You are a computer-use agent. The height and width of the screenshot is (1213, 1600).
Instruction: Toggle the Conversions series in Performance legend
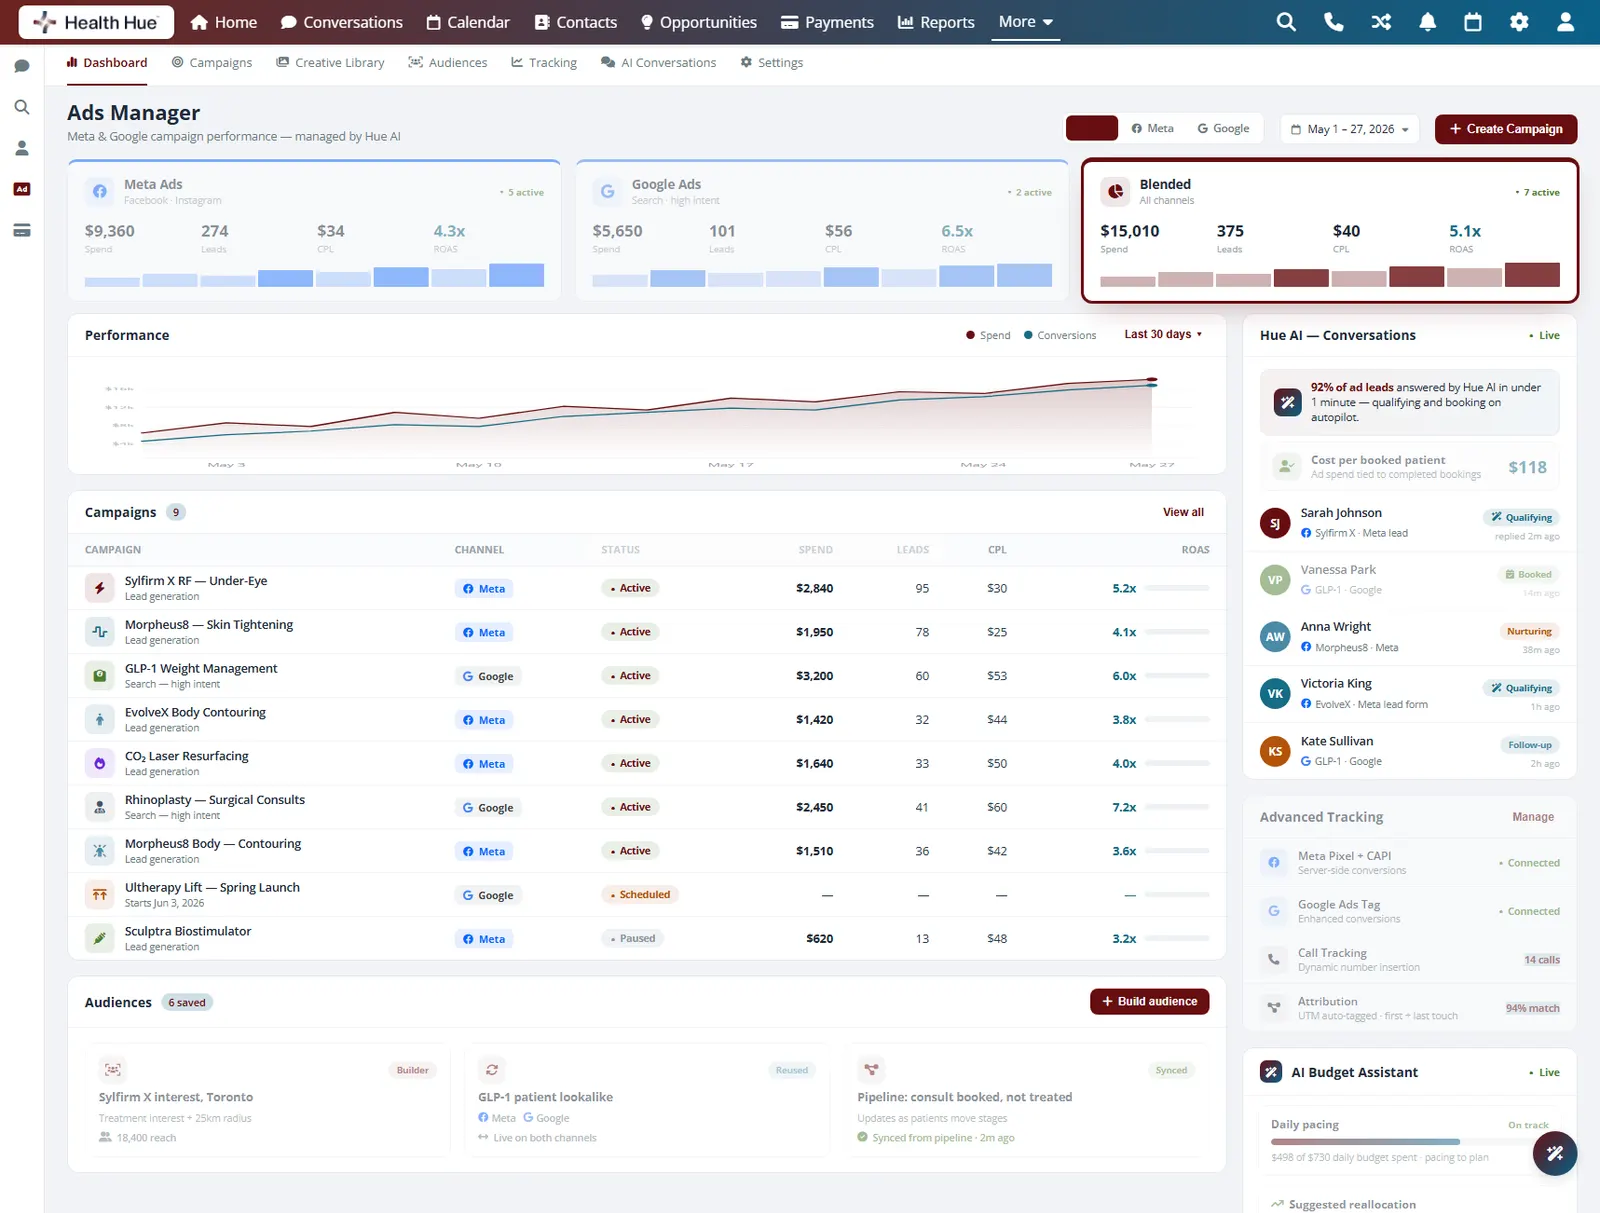pyautogui.click(x=1060, y=335)
